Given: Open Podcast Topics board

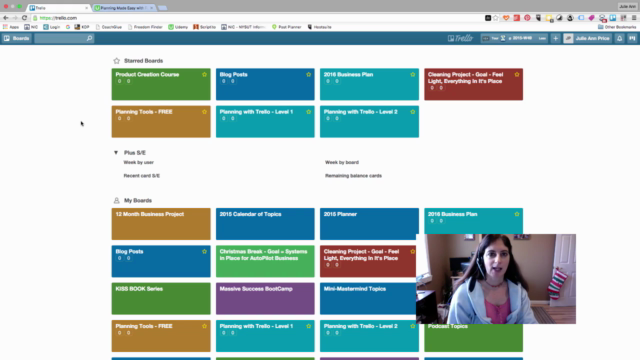Looking at the screenshot, I should click(x=473, y=338).
